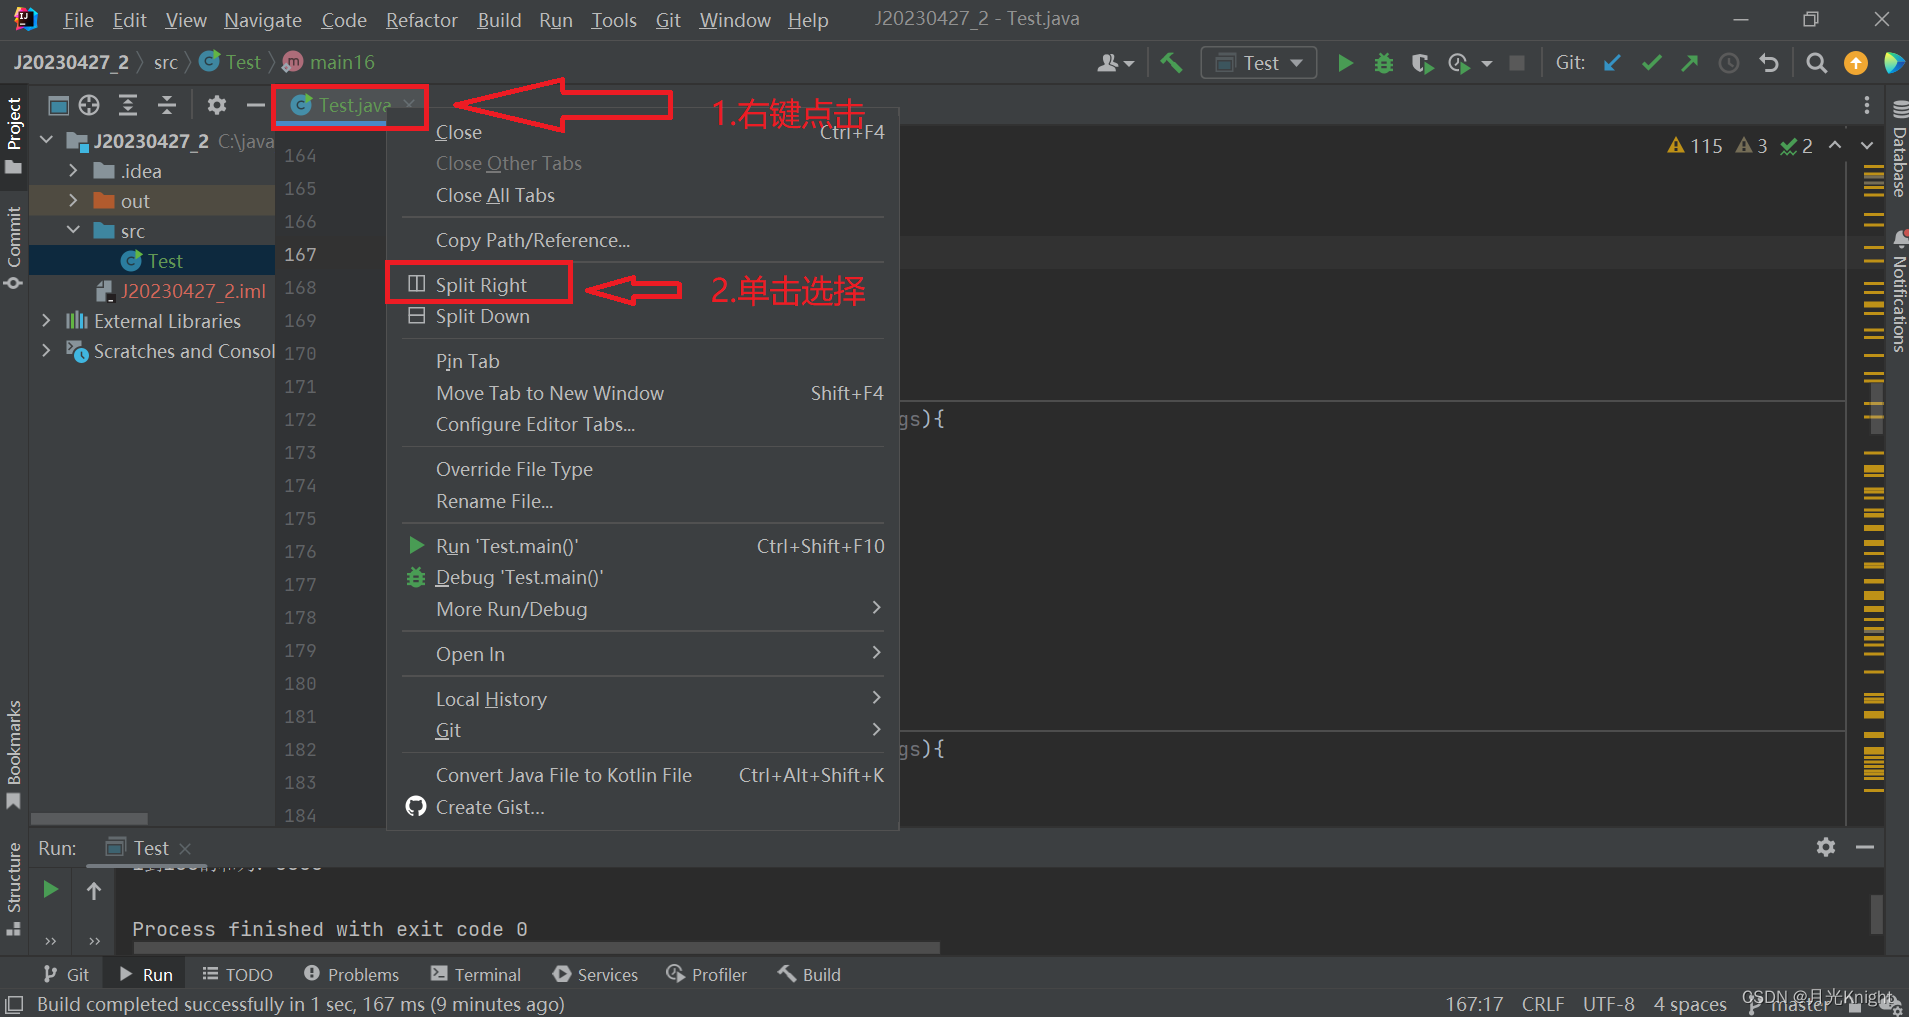Viewport: 1909px width, 1017px height.
Task: Push commits with Git green arrow
Action: 1690,63
